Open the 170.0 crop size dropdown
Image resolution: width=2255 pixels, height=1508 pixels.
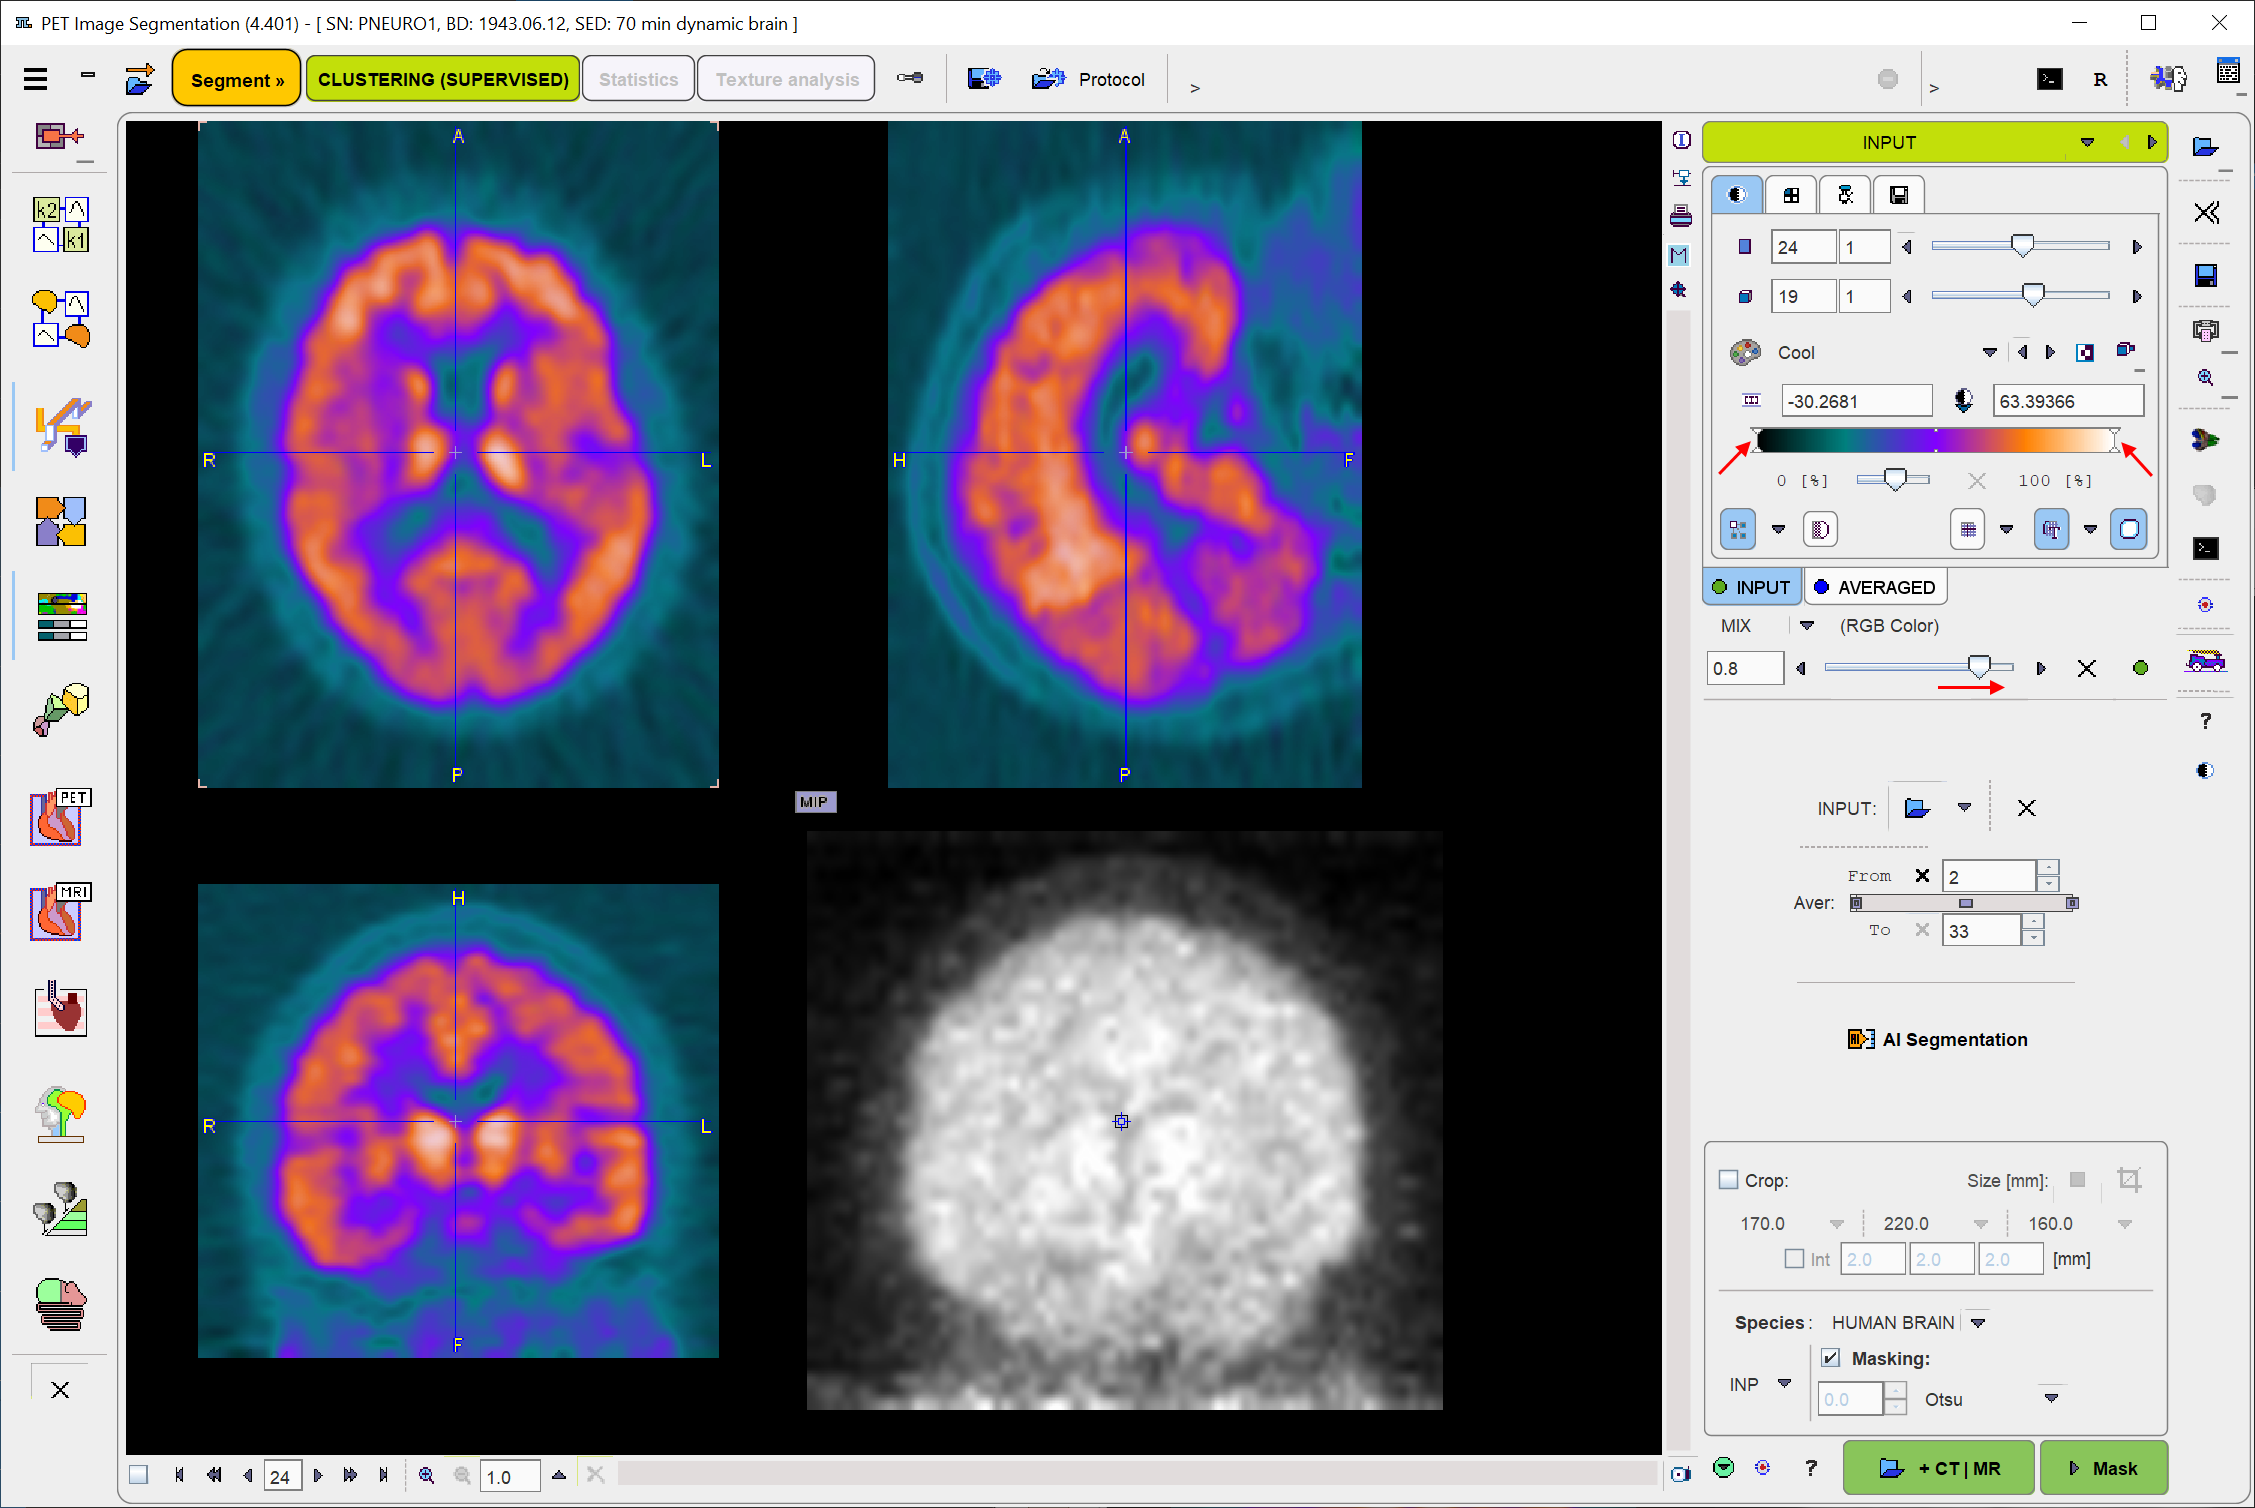(1836, 1223)
